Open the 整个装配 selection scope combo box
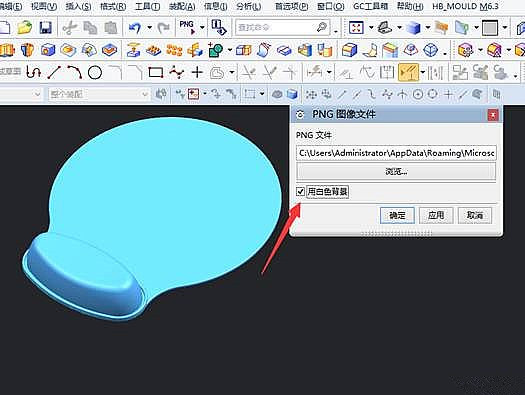Image resolution: width=525 pixels, height=395 pixels. pyautogui.click(x=99, y=94)
